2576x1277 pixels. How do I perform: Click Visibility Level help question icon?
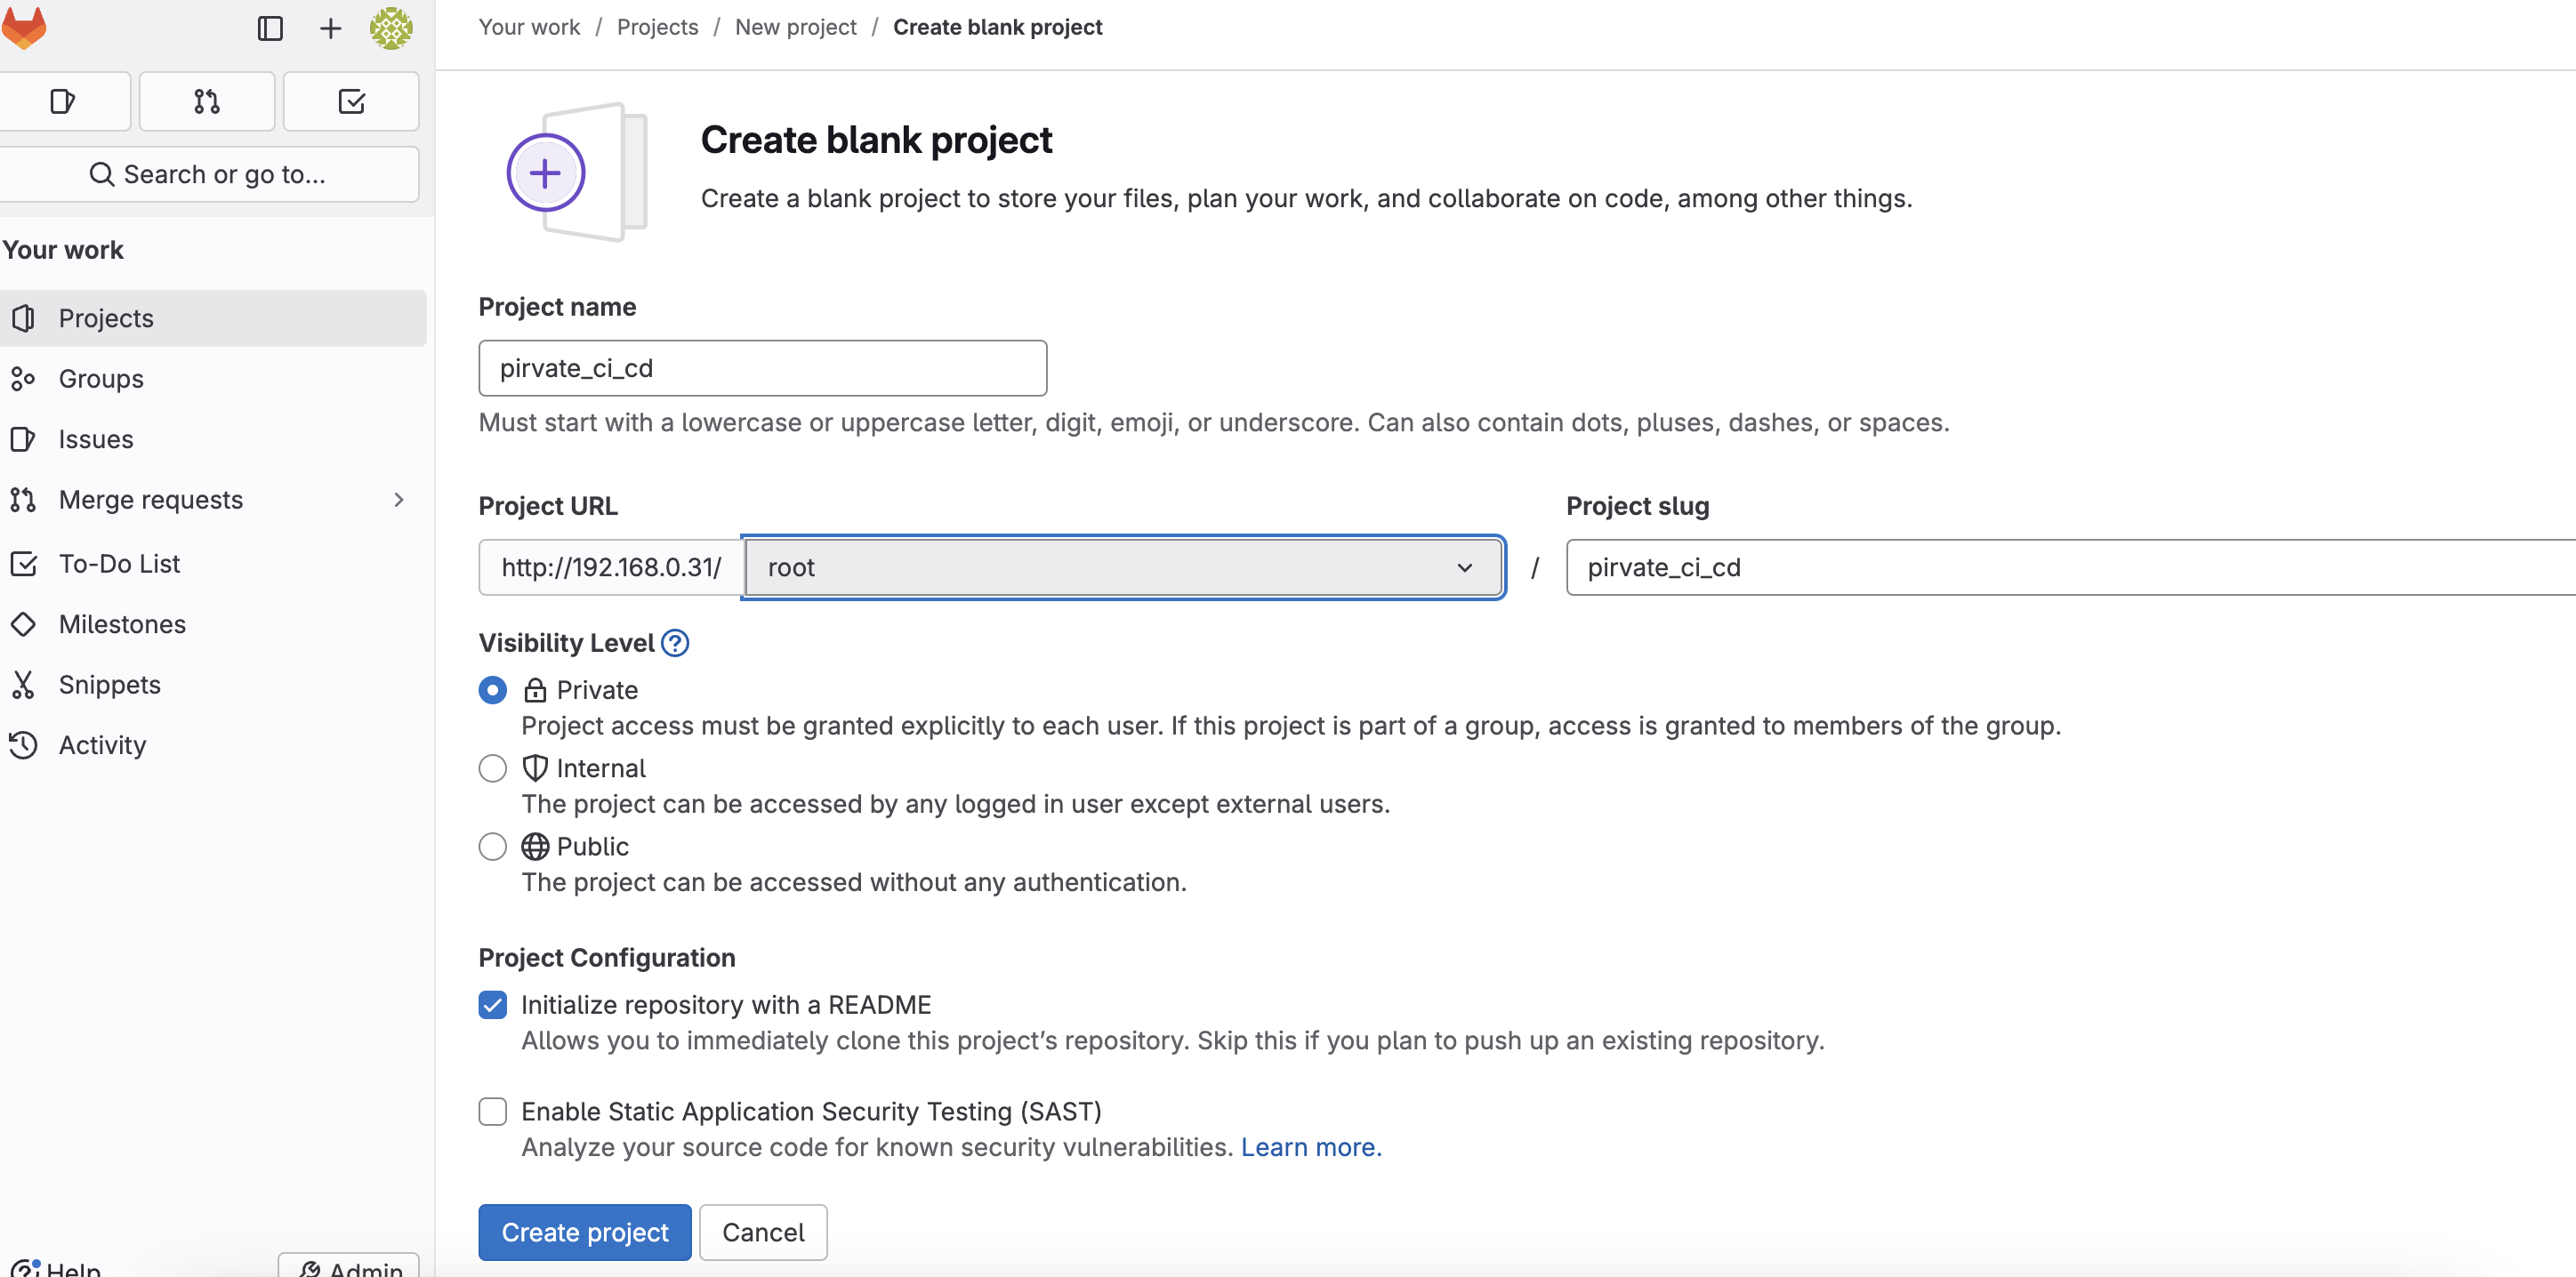(675, 643)
